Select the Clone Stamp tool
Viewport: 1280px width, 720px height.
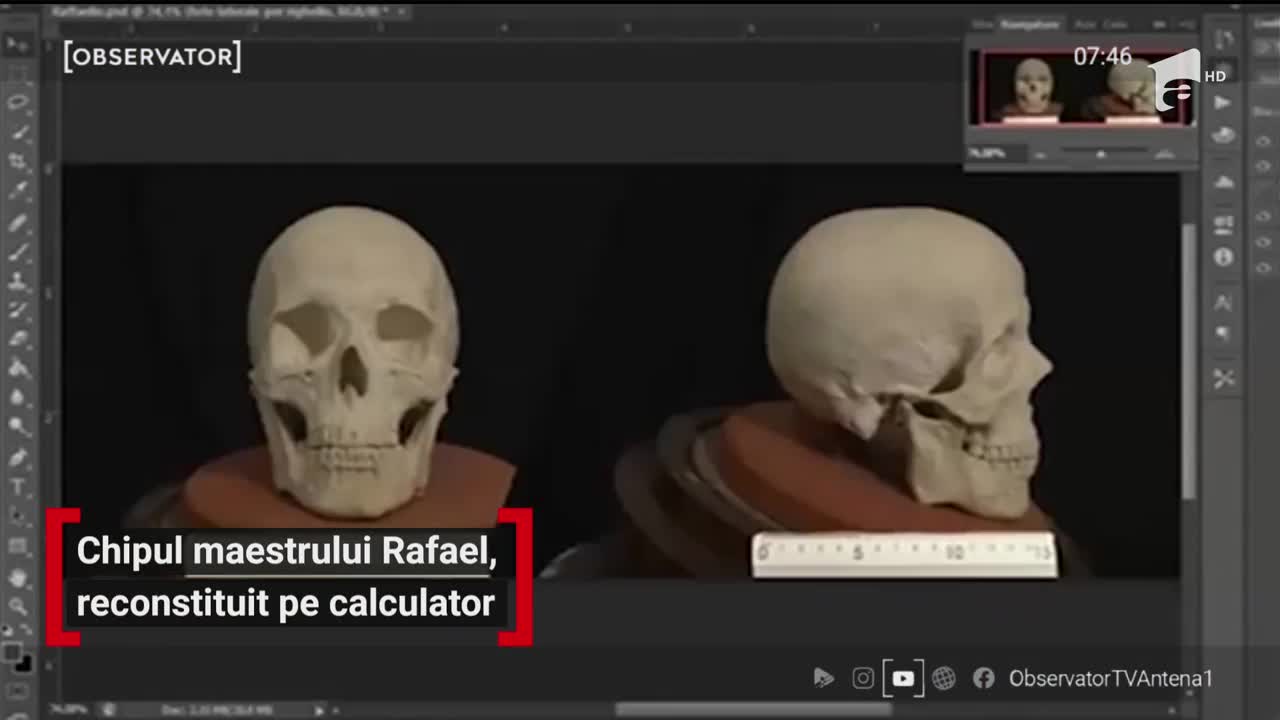pyautogui.click(x=17, y=280)
